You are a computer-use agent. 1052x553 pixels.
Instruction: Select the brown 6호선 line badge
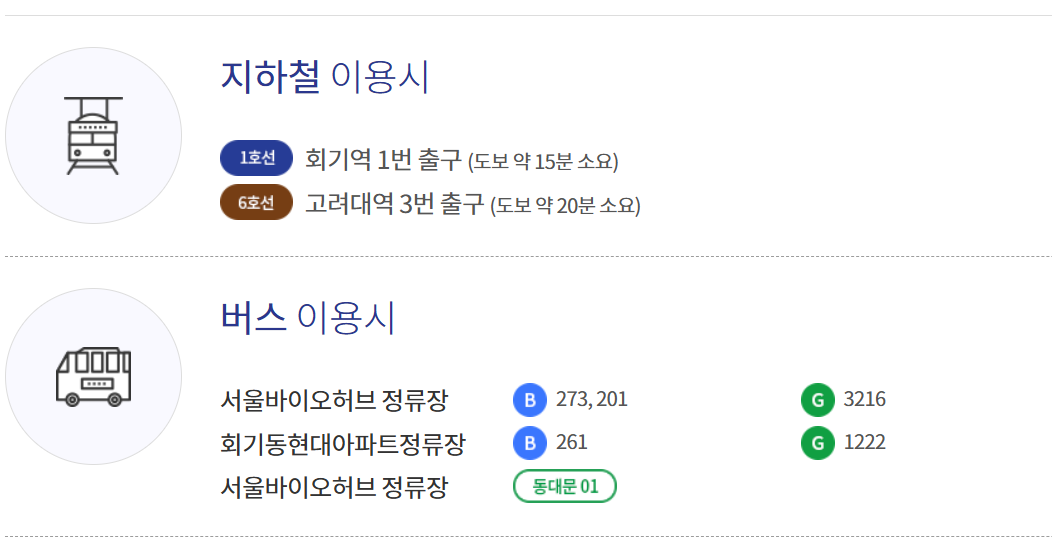(256, 202)
